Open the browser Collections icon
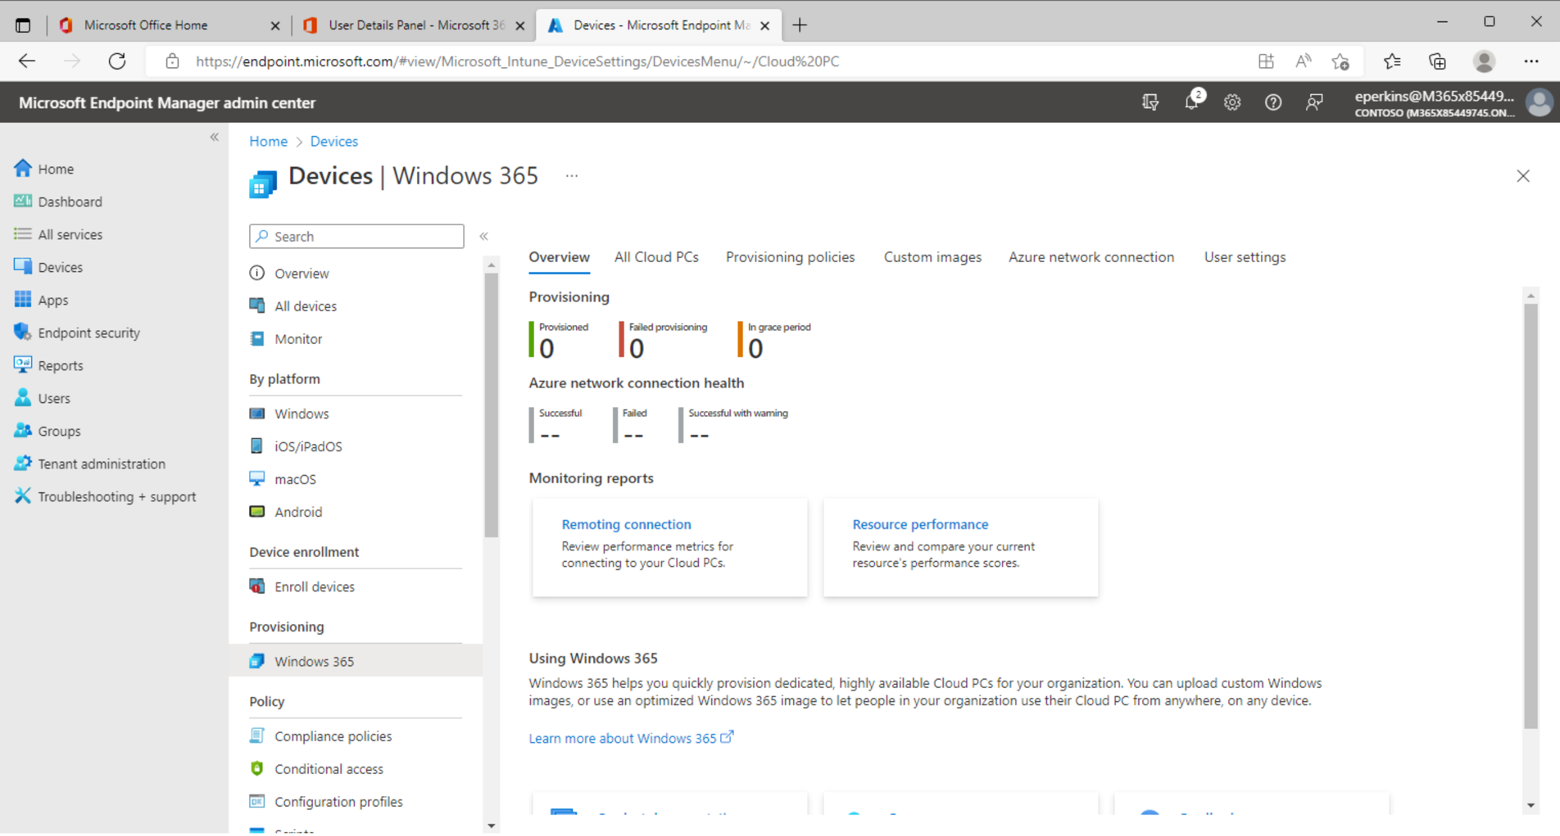Viewport: 1560px width, 836px height. 1437,61
